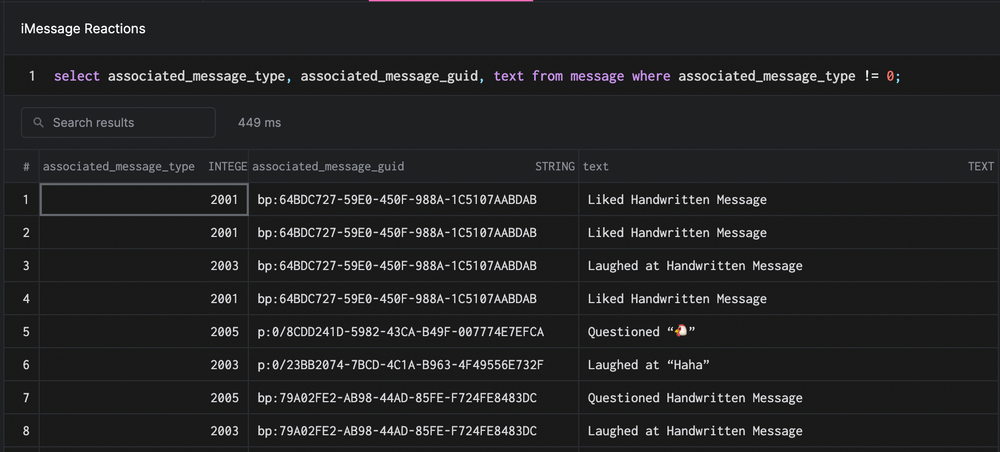Sort by the associated_message_type column header

119,166
